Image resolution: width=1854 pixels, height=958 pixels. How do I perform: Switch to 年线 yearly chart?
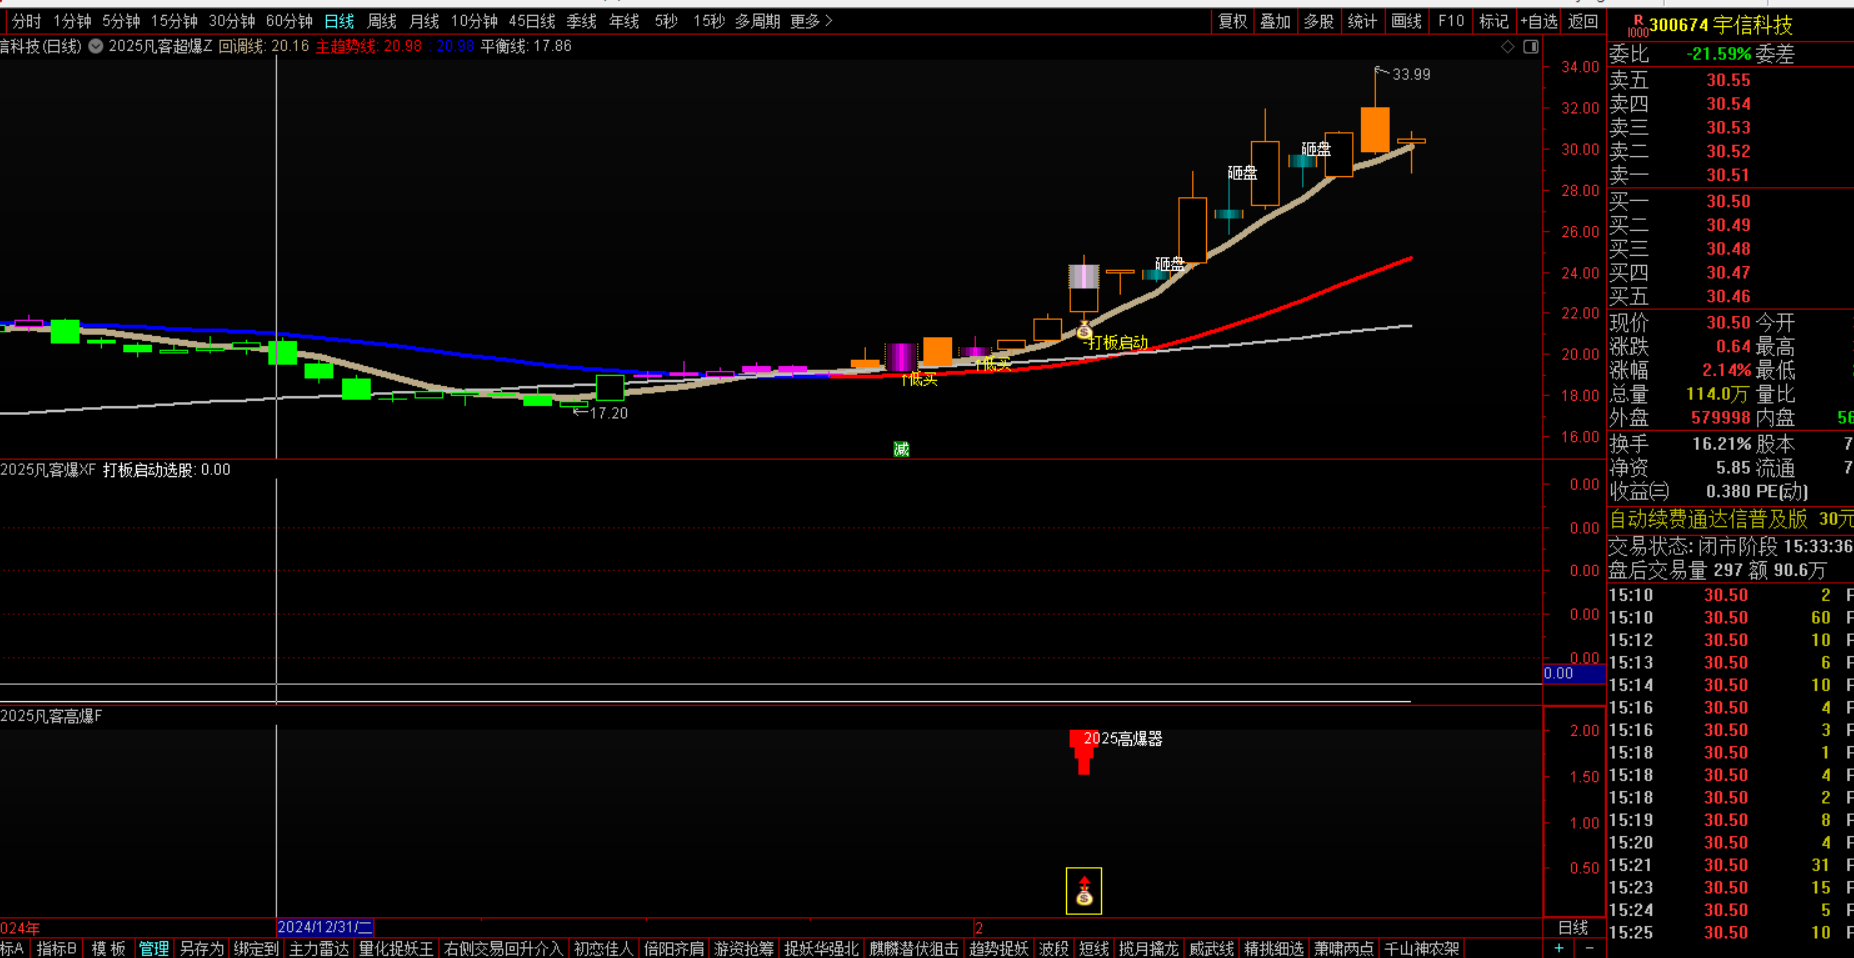624,21
